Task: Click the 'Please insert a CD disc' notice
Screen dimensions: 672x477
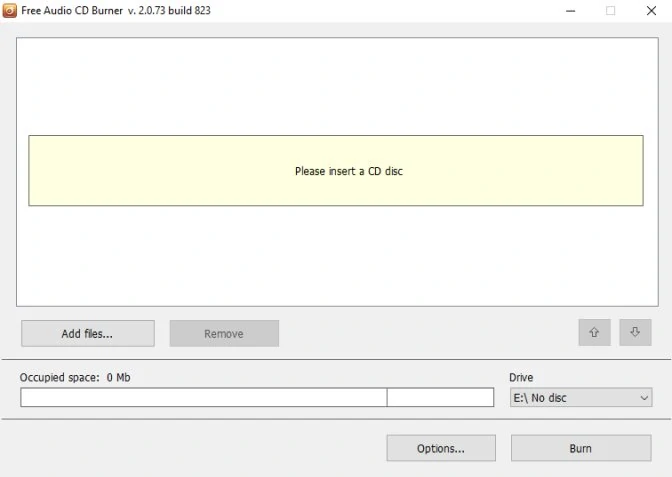Action: (x=336, y=171)
